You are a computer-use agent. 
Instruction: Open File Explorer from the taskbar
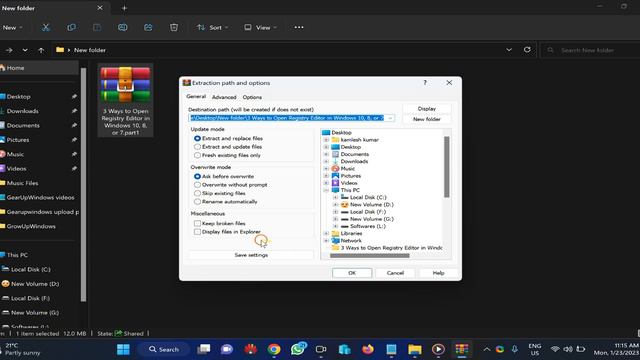pos(415,349)
